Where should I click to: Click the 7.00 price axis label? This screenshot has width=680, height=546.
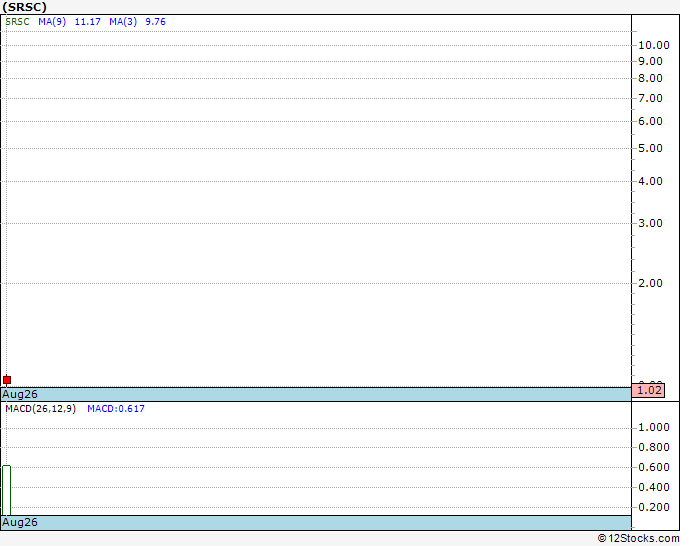651,98
